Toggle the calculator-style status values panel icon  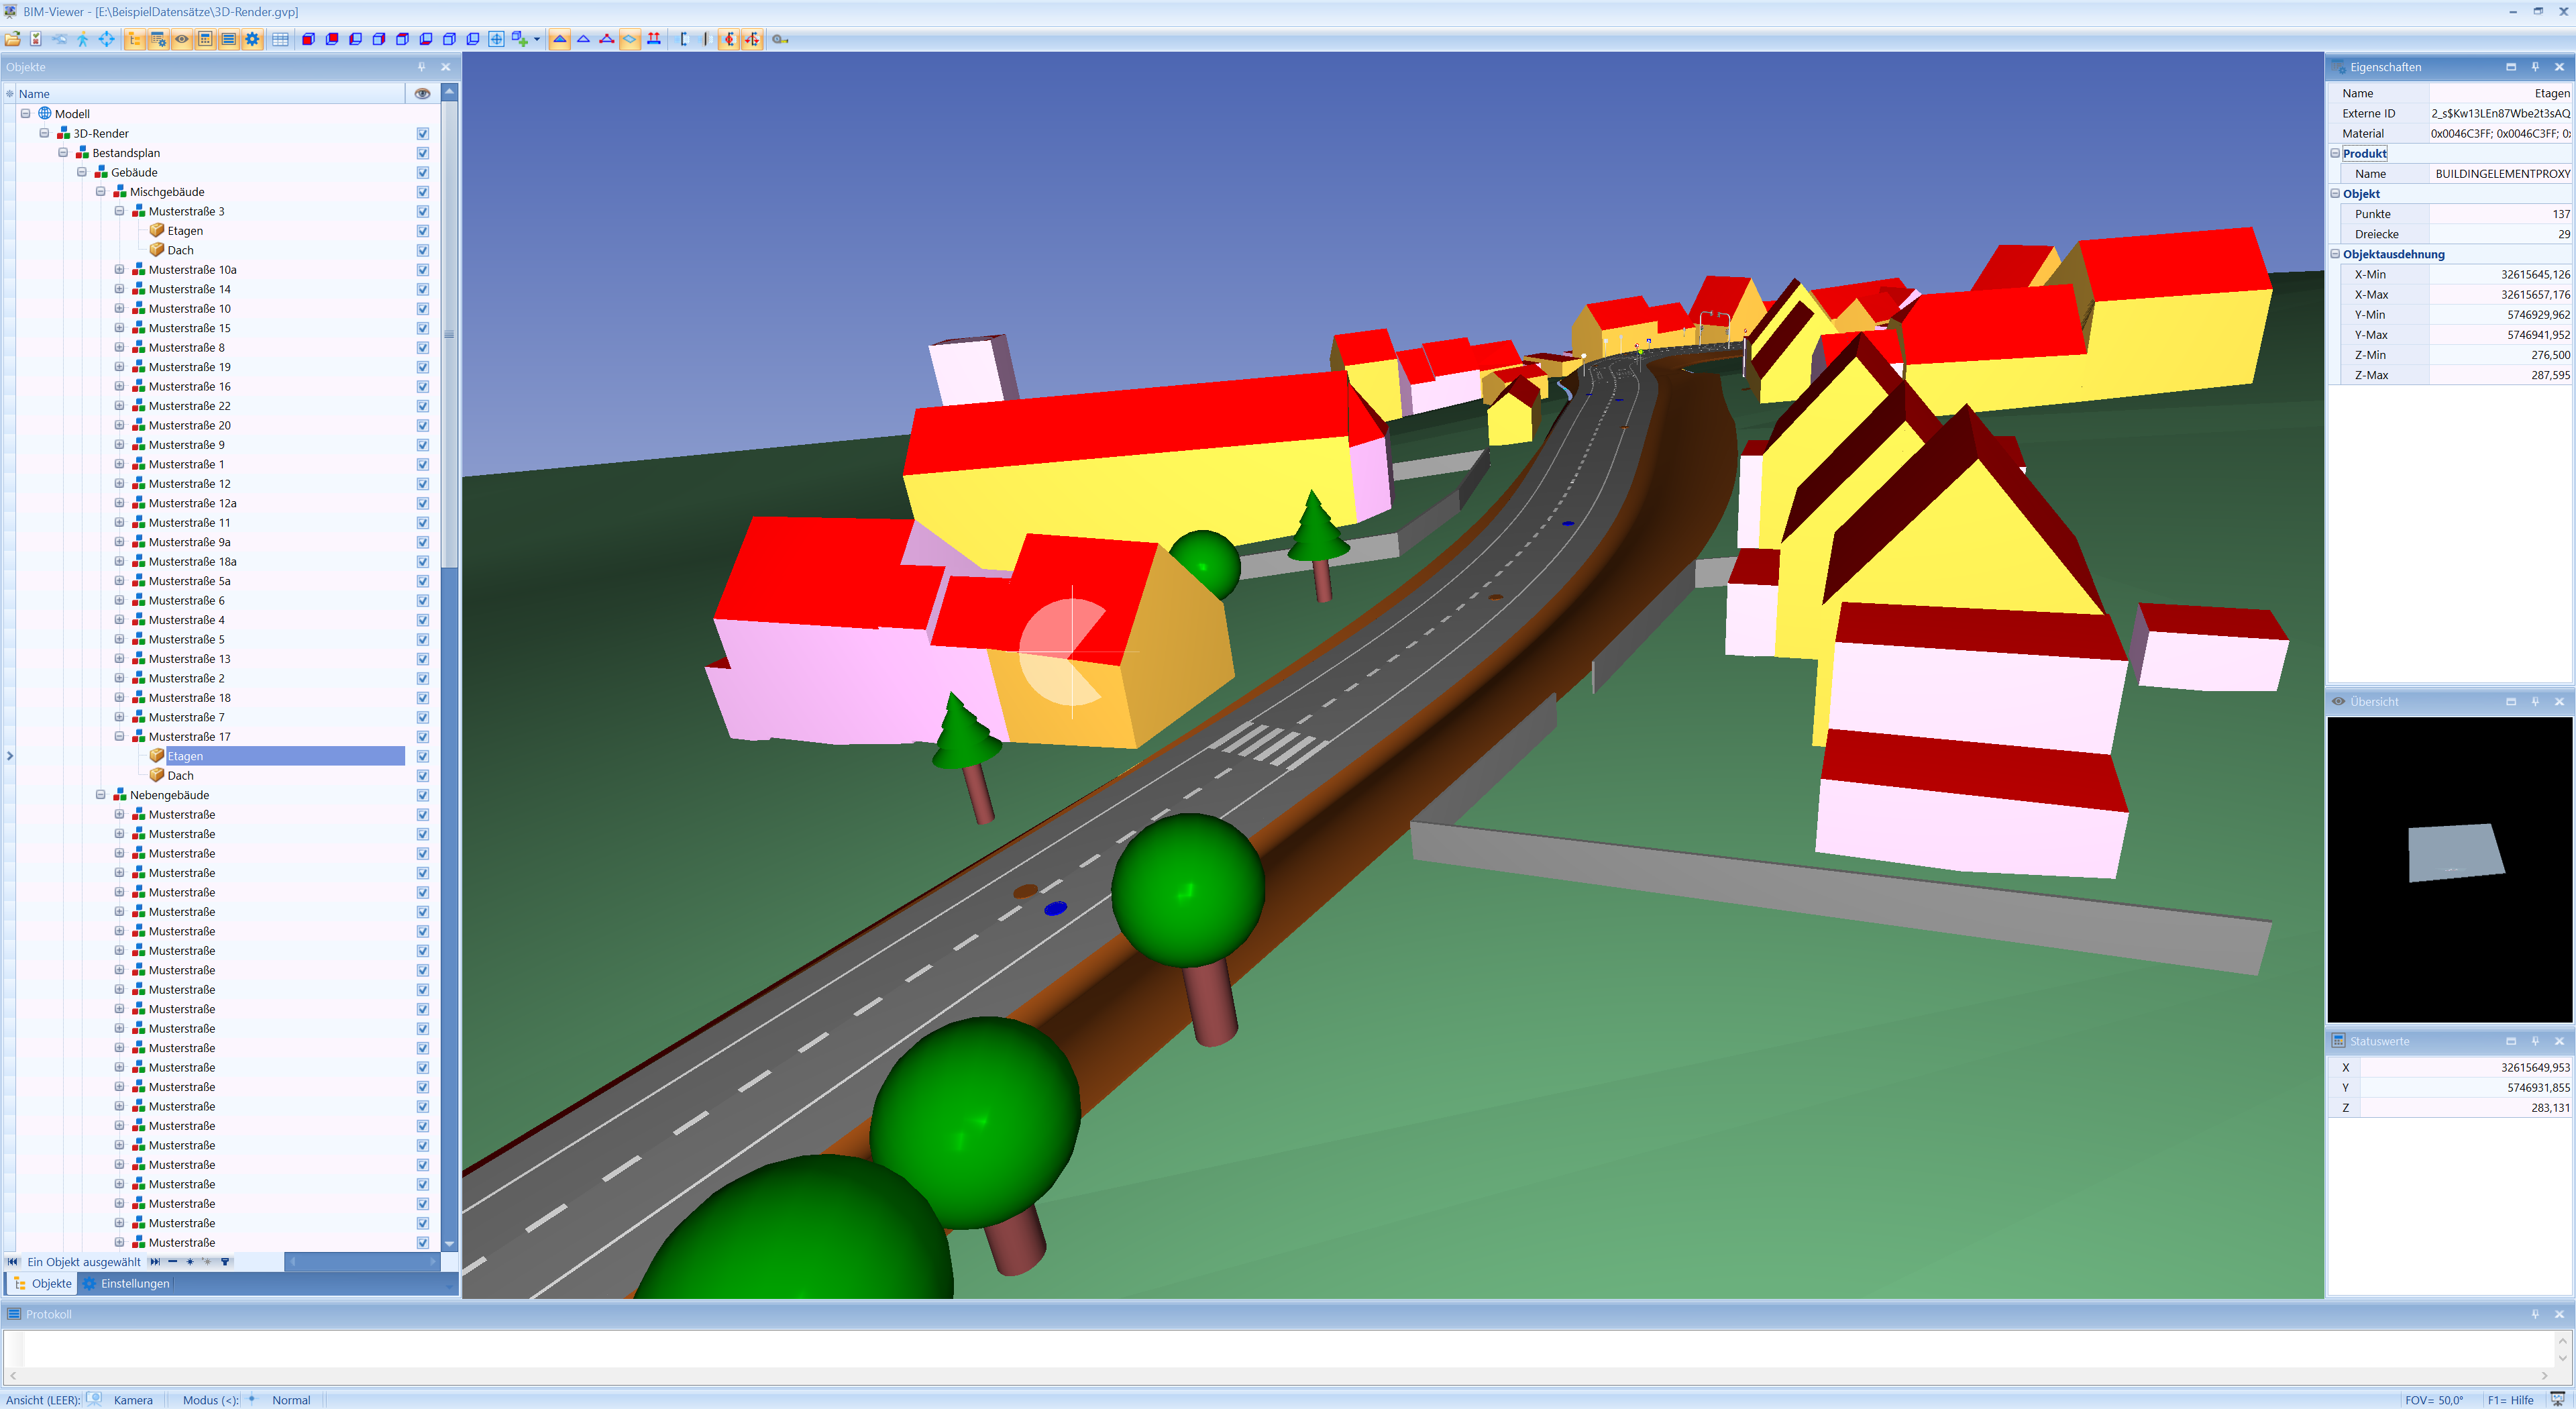205,39
